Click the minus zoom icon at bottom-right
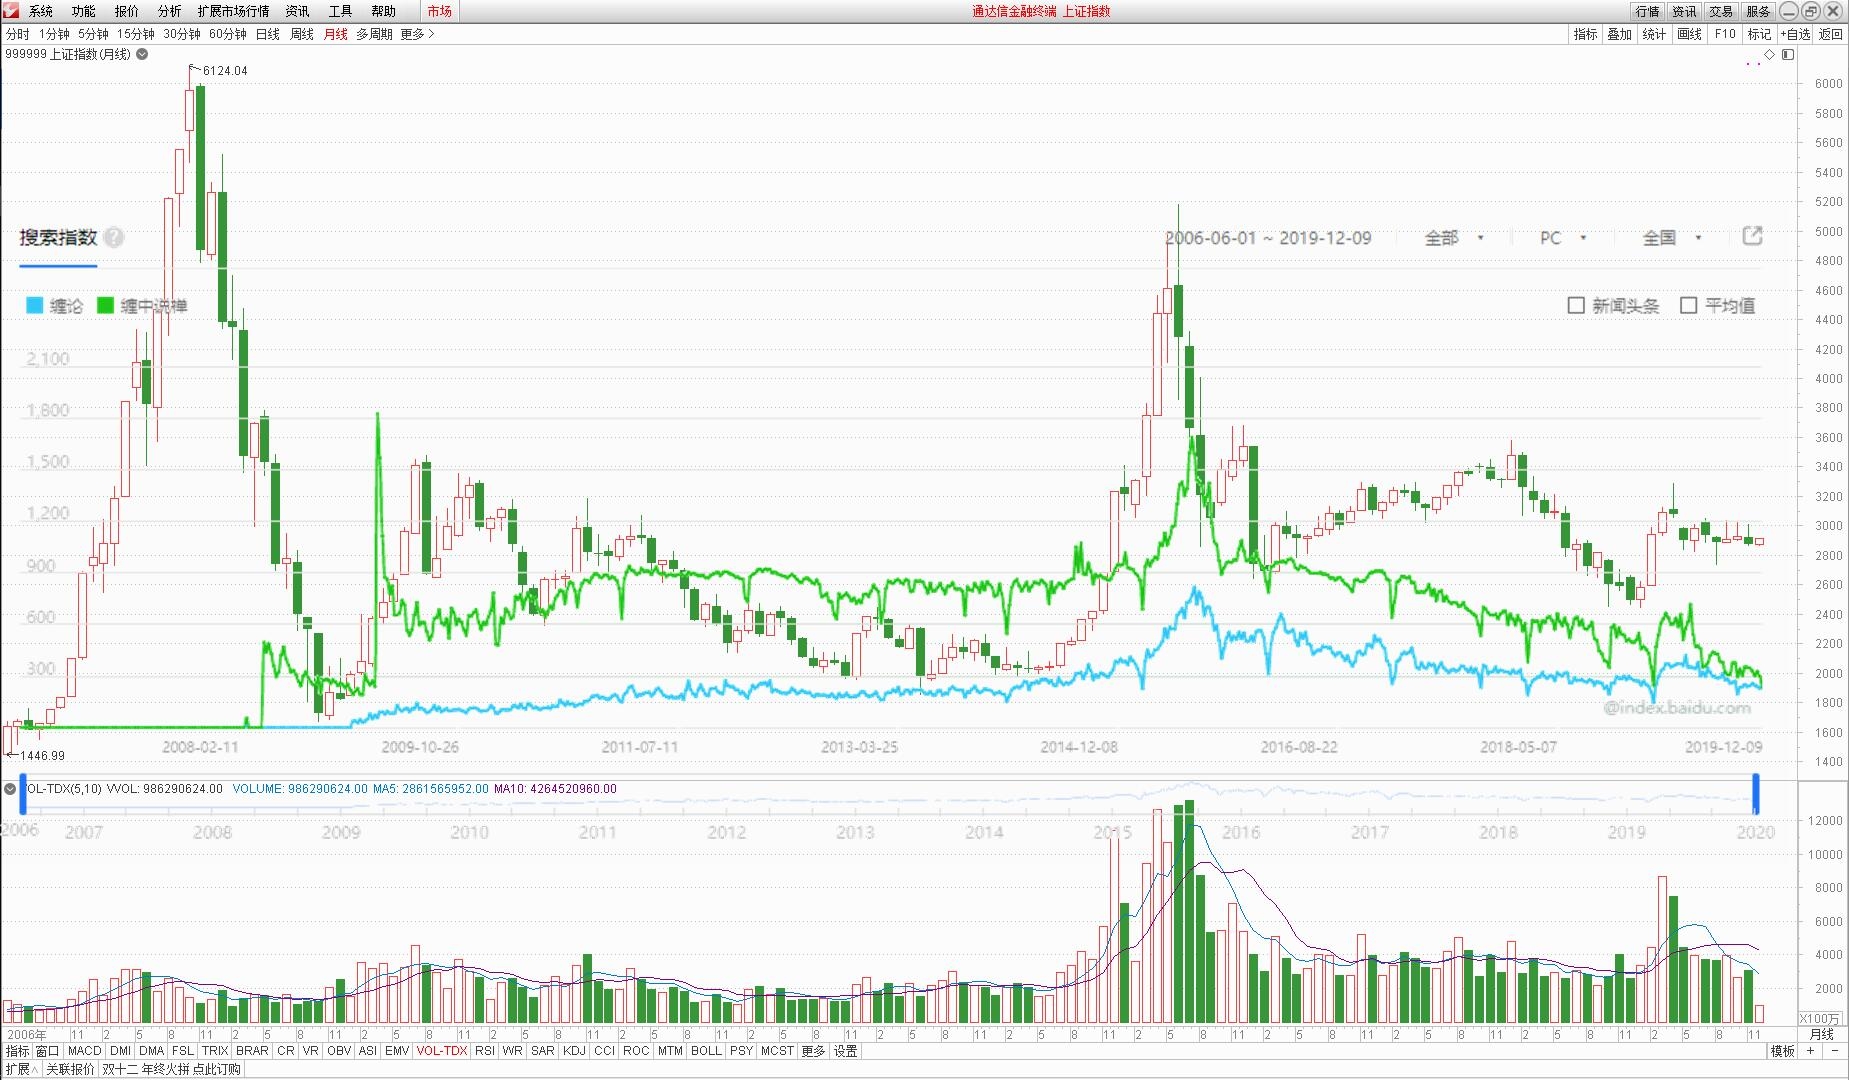This screenshot has width=1849, height=1080. 1835,1051
